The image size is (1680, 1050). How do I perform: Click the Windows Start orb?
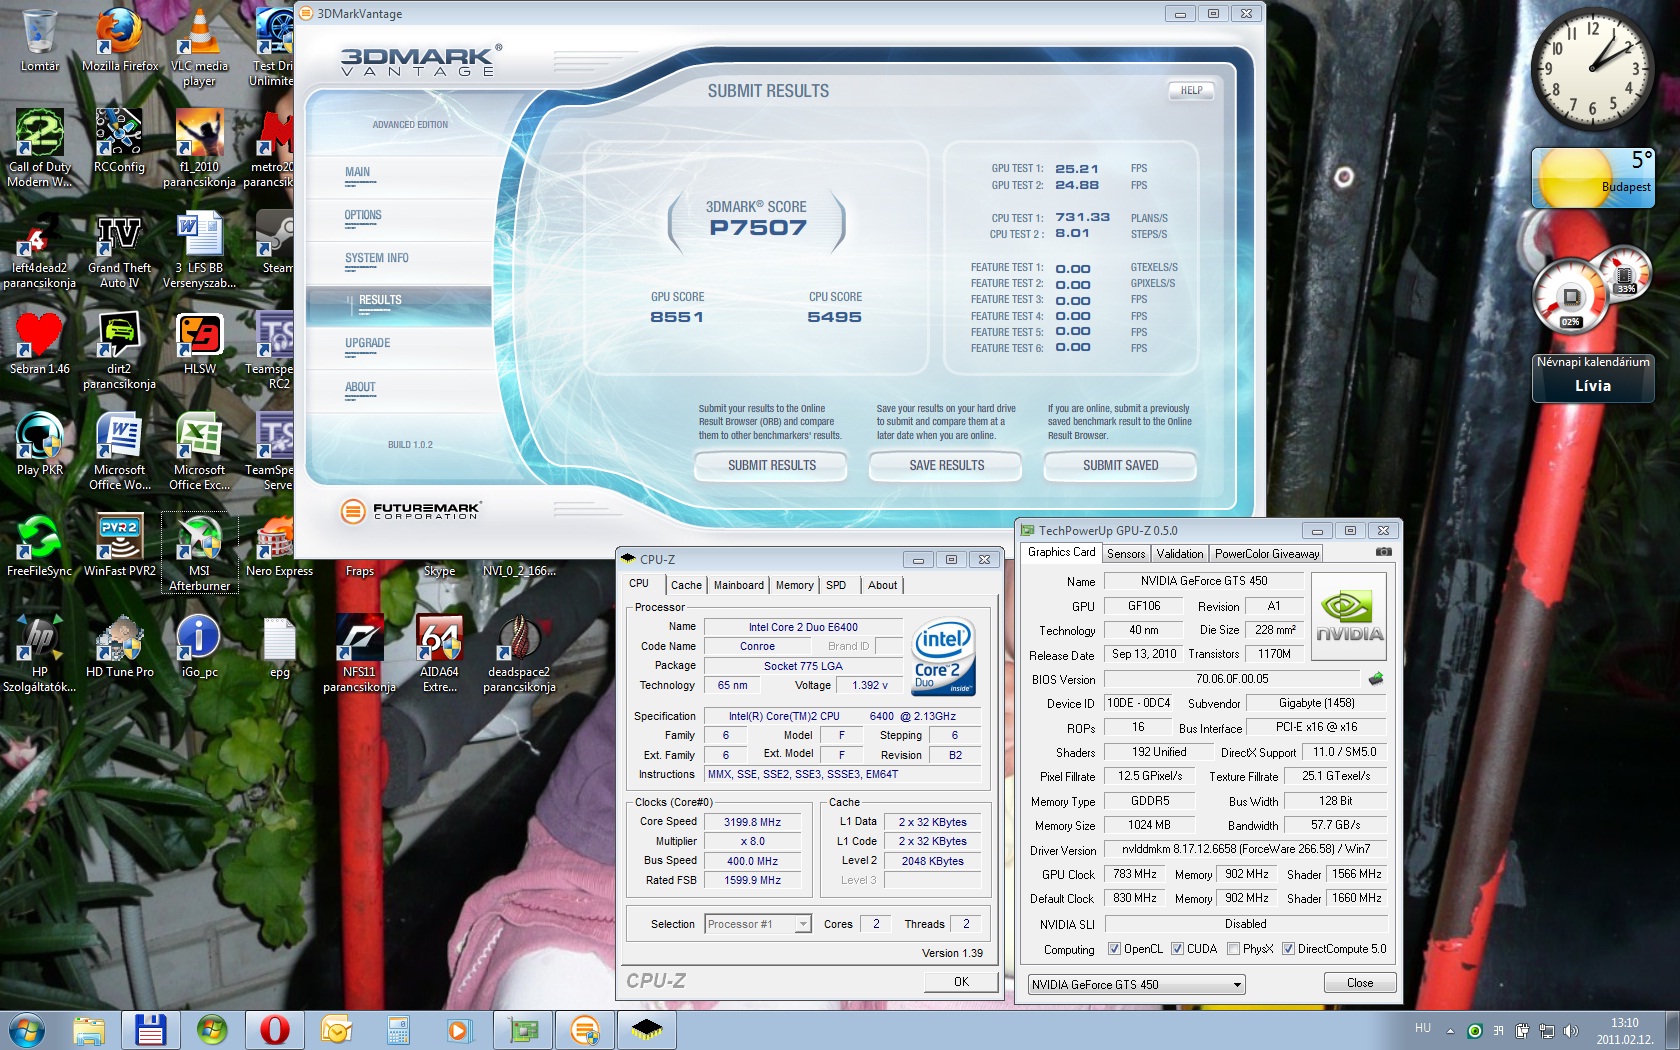[26, 1029]
